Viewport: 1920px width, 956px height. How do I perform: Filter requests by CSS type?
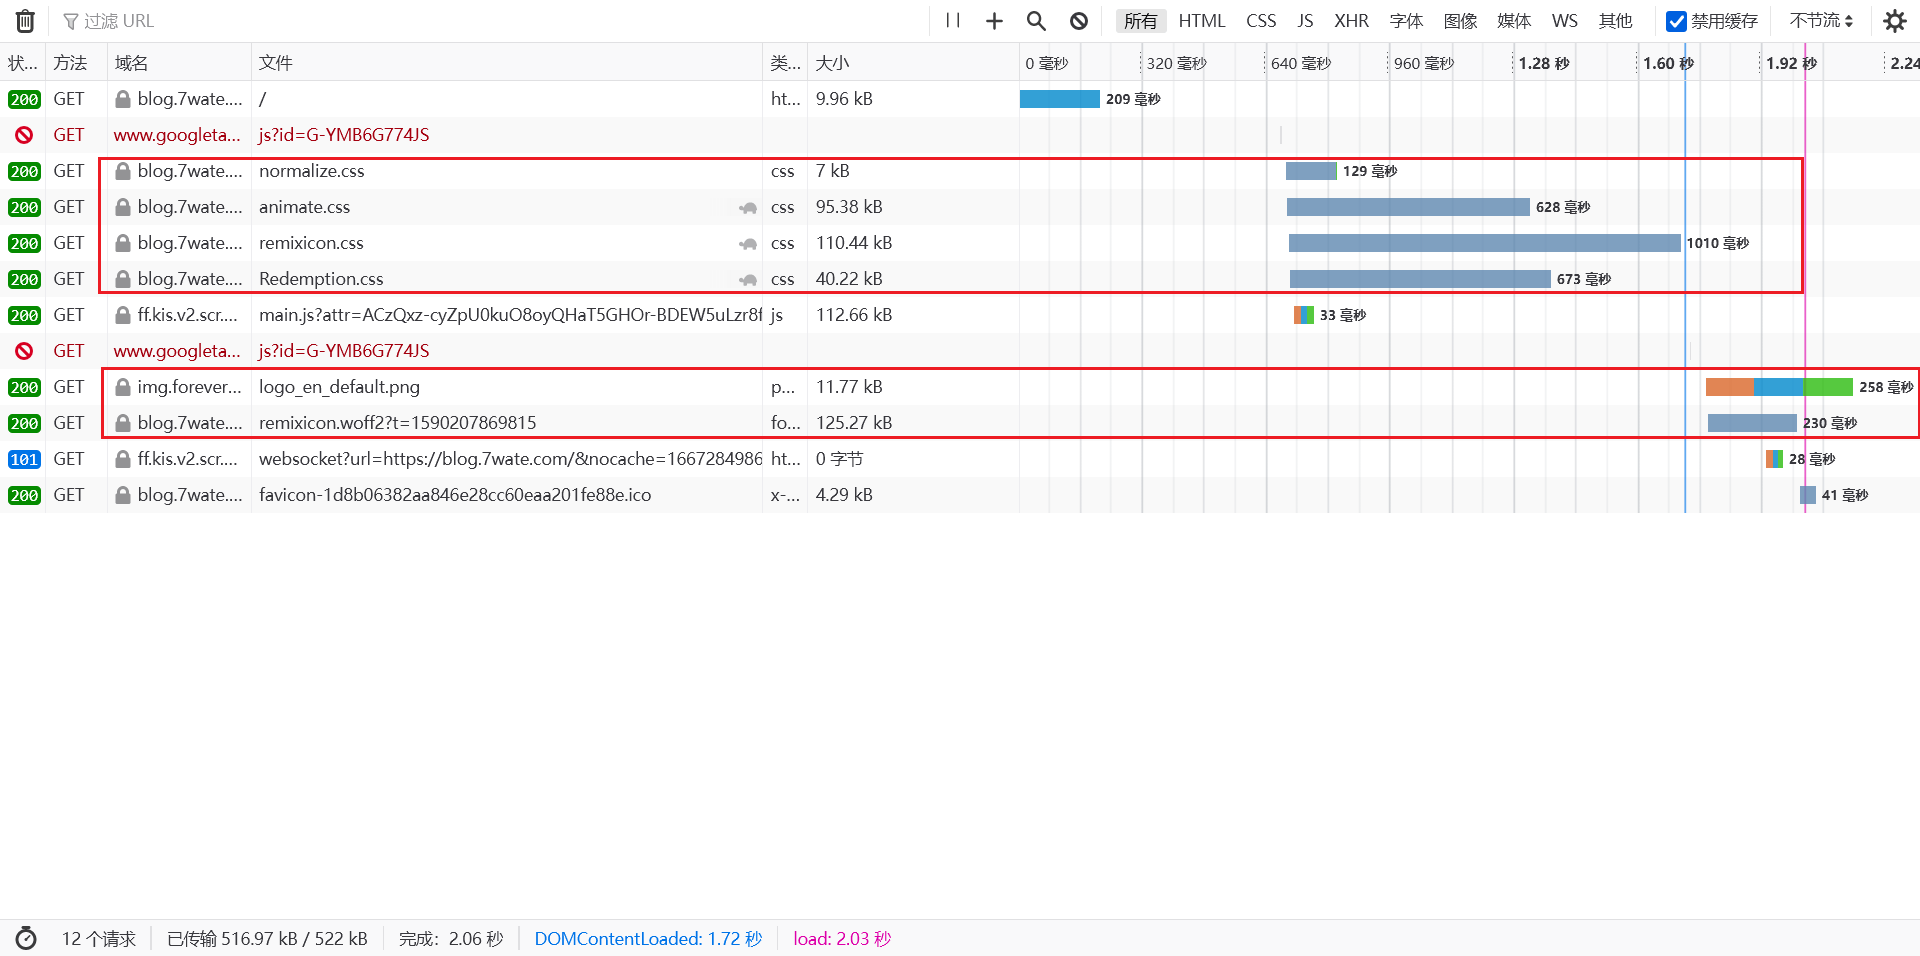tap(1260, 21)
